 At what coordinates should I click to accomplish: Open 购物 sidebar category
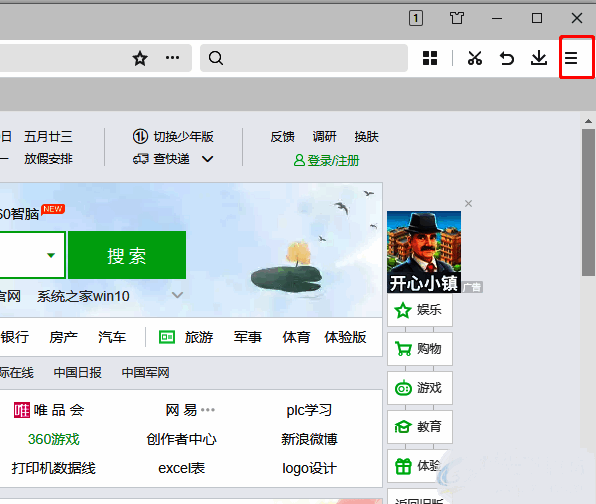420,349
